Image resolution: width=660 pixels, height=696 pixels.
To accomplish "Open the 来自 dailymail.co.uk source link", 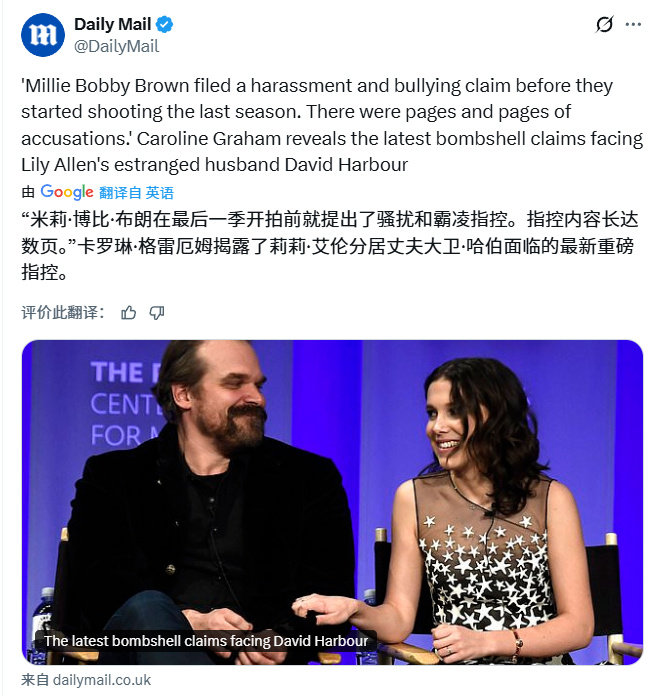I will point(86,680).
